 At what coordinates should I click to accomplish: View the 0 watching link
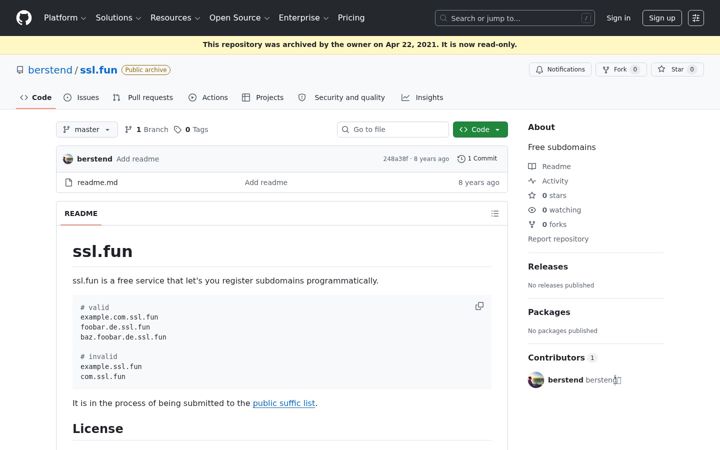555,210
